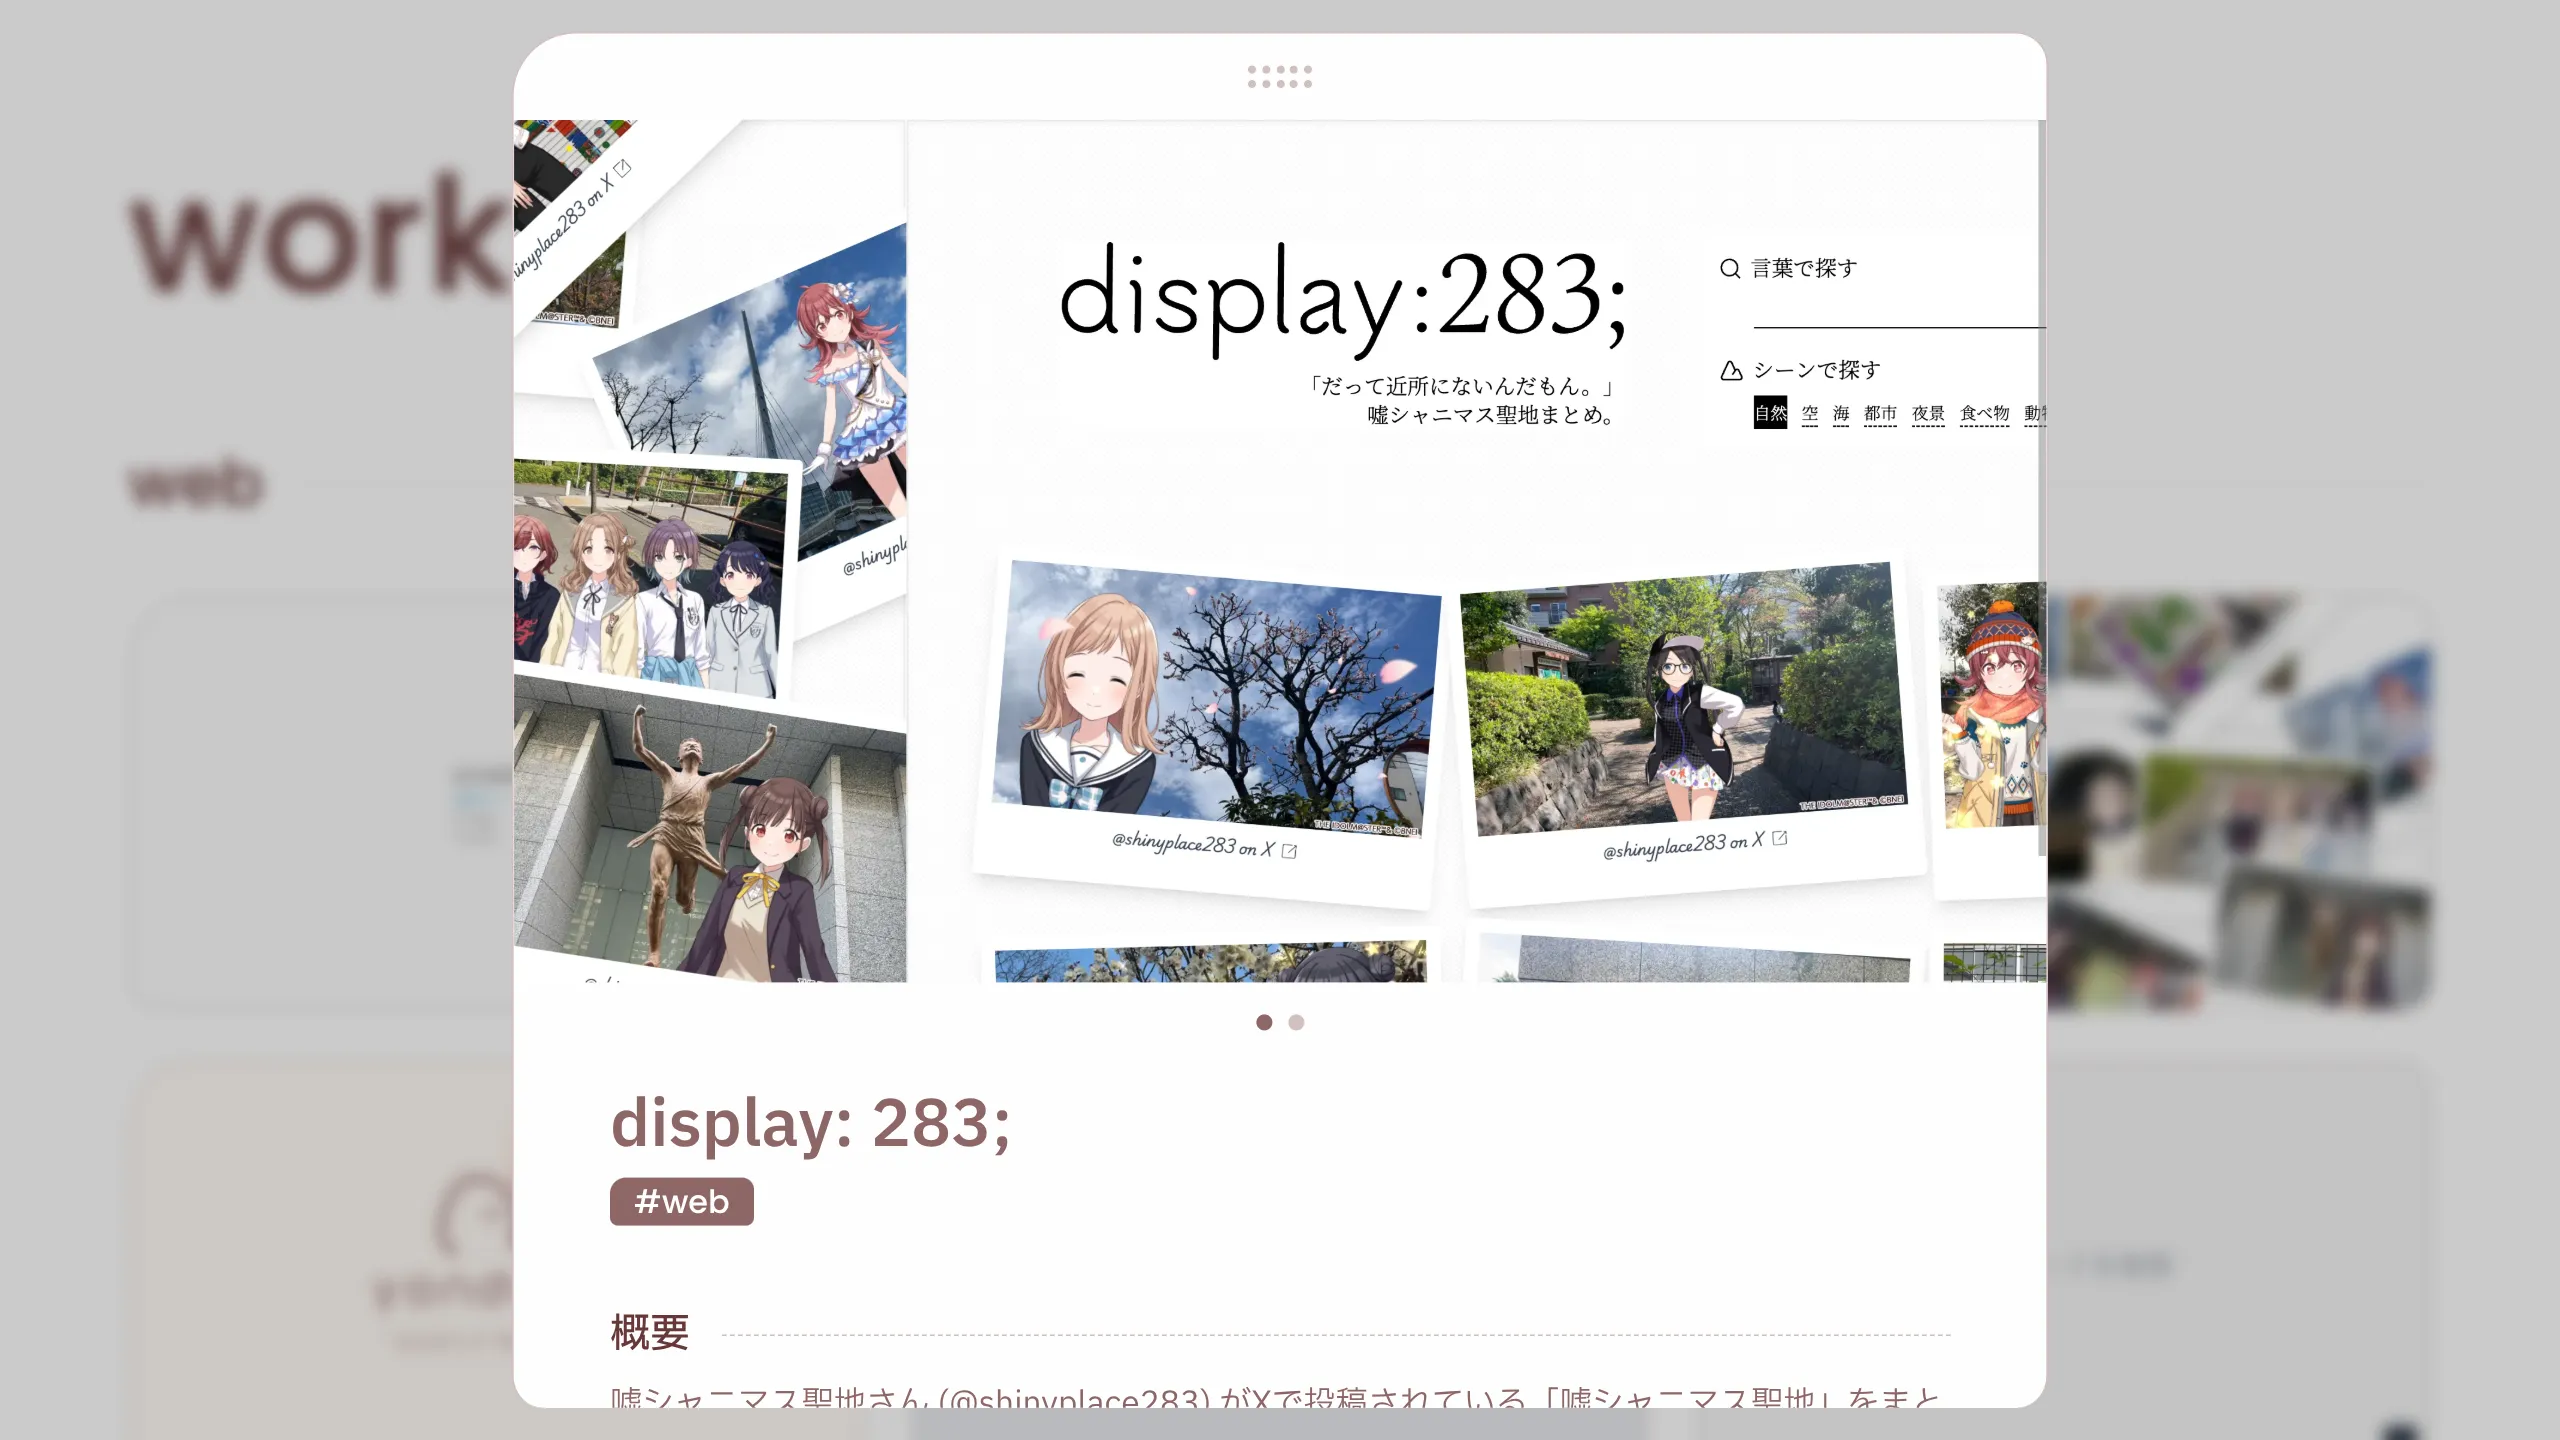Select the 夜景 scene filter
The image size is (2560, 1440).
[1928, 413]
